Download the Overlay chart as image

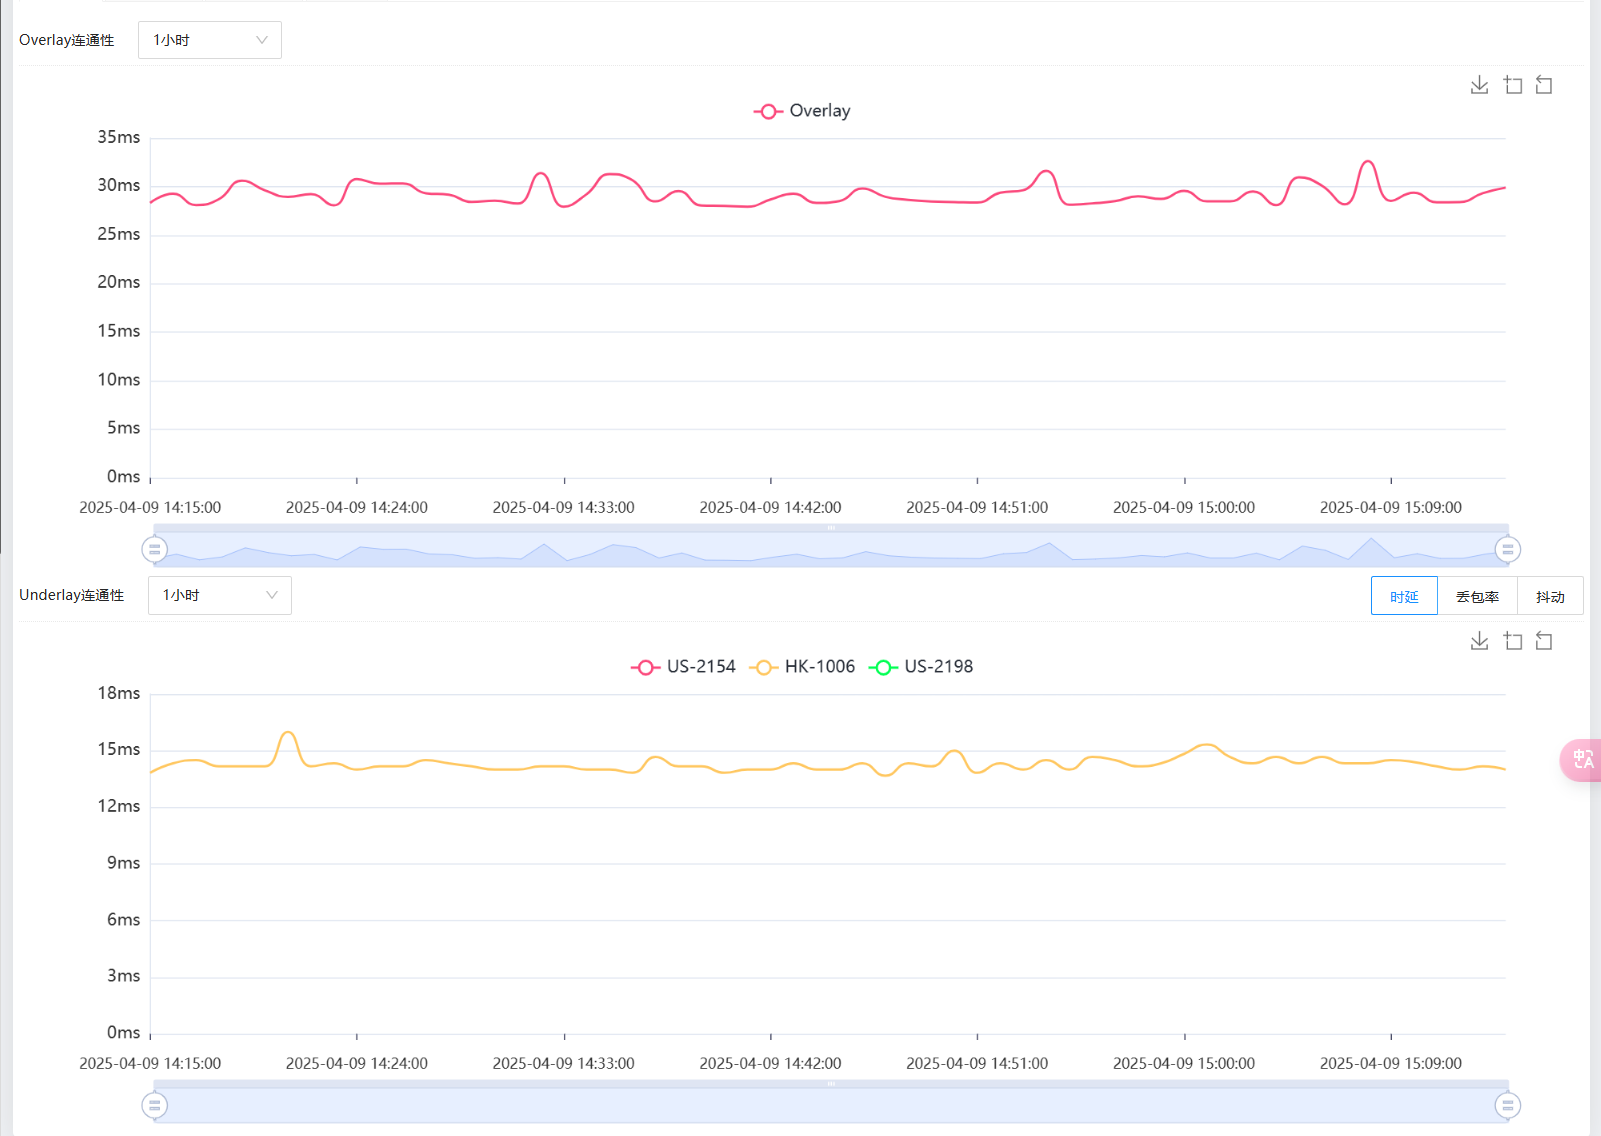[x=1479, y=85]
